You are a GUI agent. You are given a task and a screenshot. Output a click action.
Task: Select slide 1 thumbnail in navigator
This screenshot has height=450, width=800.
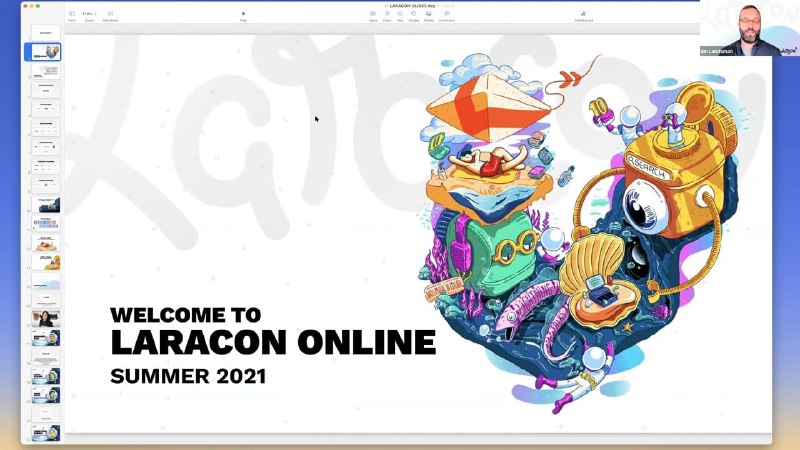click(46, 33)
